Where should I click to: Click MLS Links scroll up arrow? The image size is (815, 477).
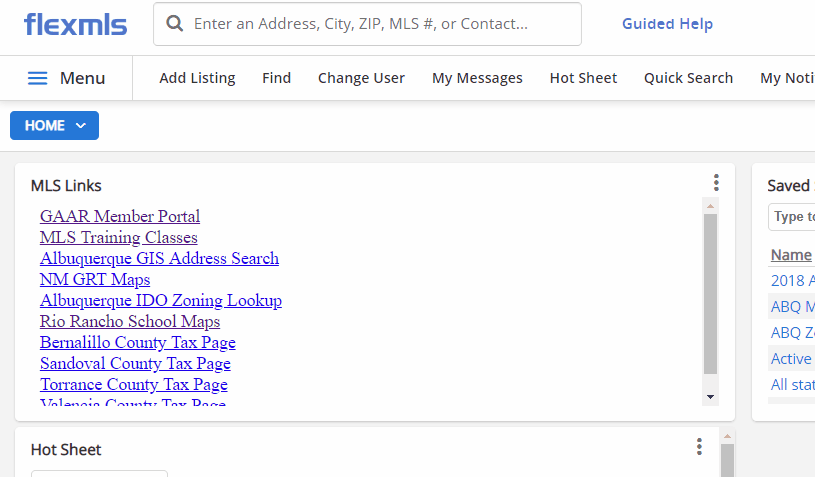click(711, 206)
